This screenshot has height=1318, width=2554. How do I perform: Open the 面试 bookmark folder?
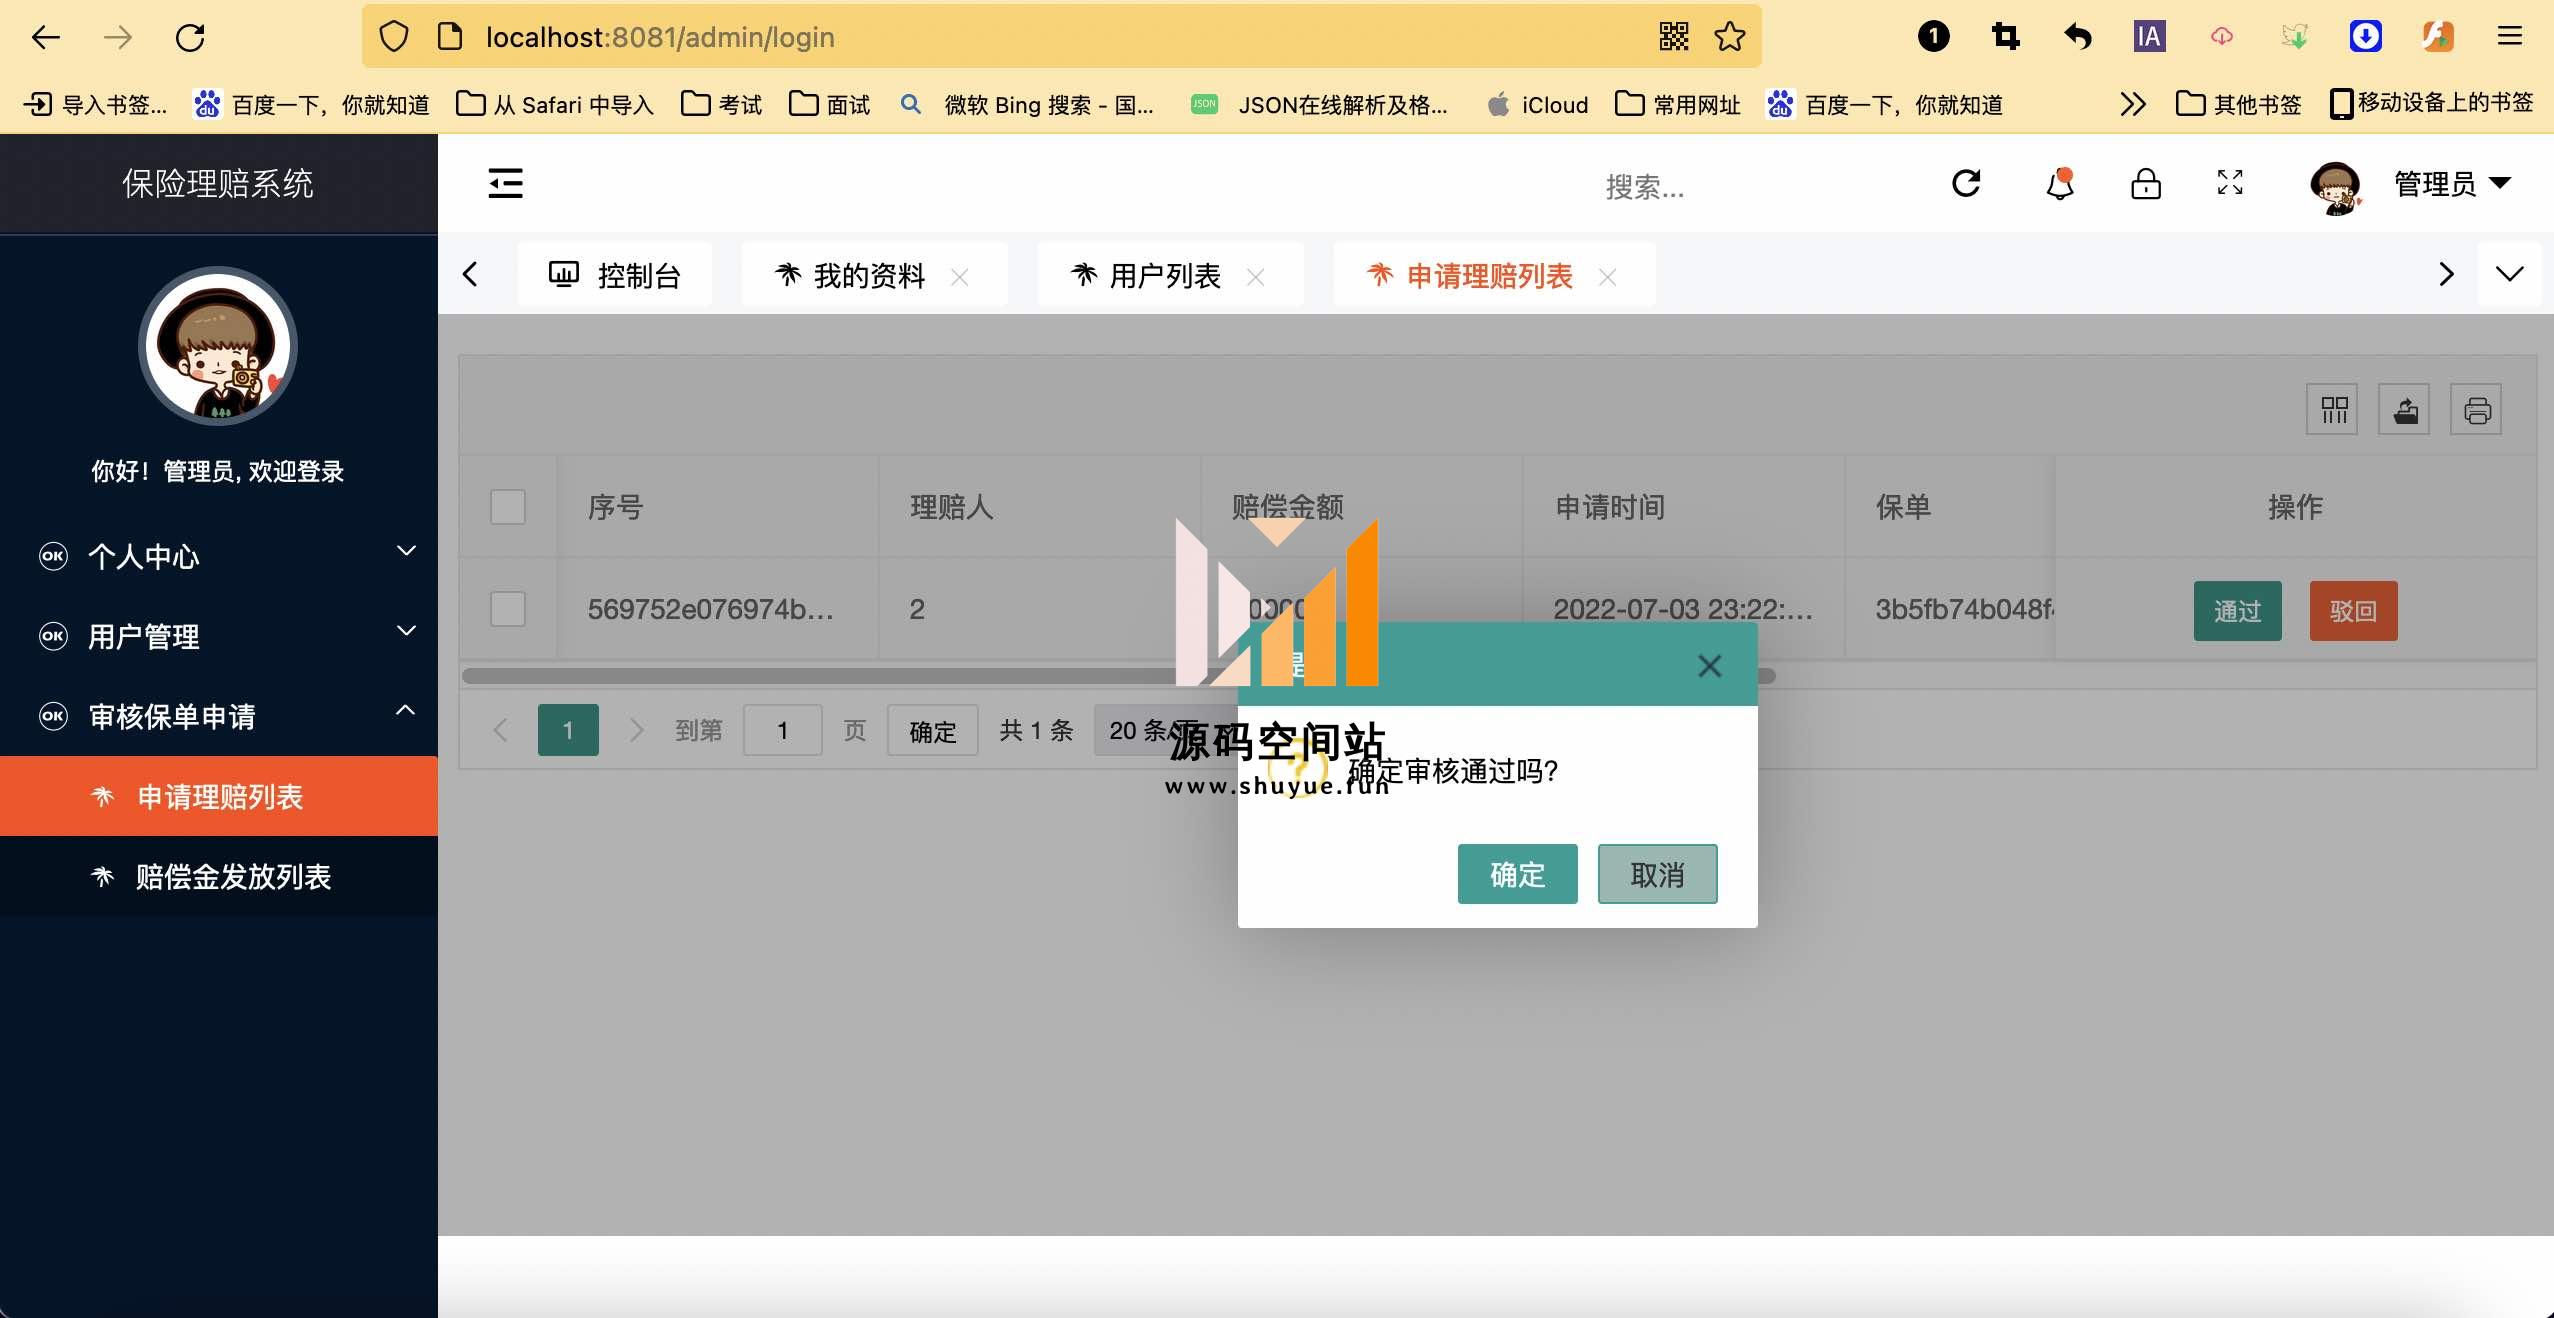pyautogui.click(x=829, y=104)
